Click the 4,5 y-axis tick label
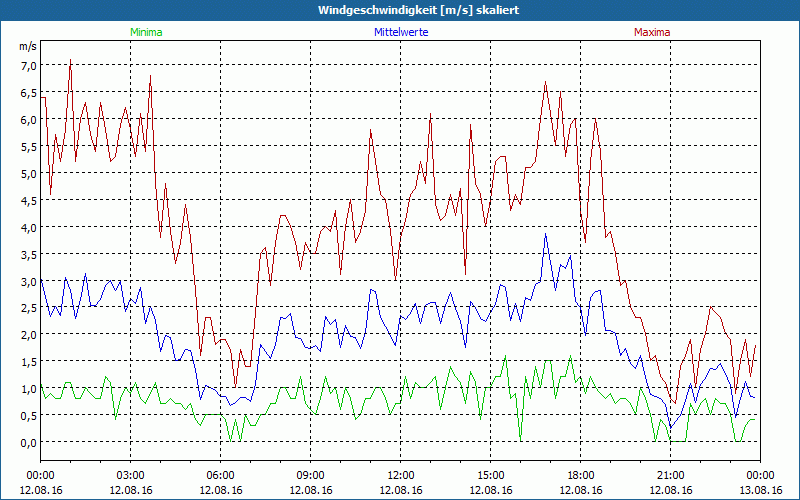Image resolution: width=800 pixels, height=500 pixels. (28, 200)
